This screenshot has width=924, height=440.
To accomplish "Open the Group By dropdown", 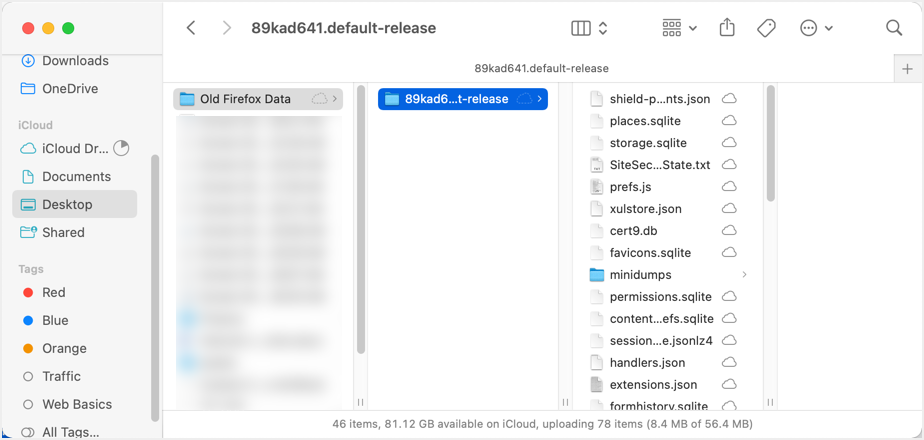I will 679,28.
